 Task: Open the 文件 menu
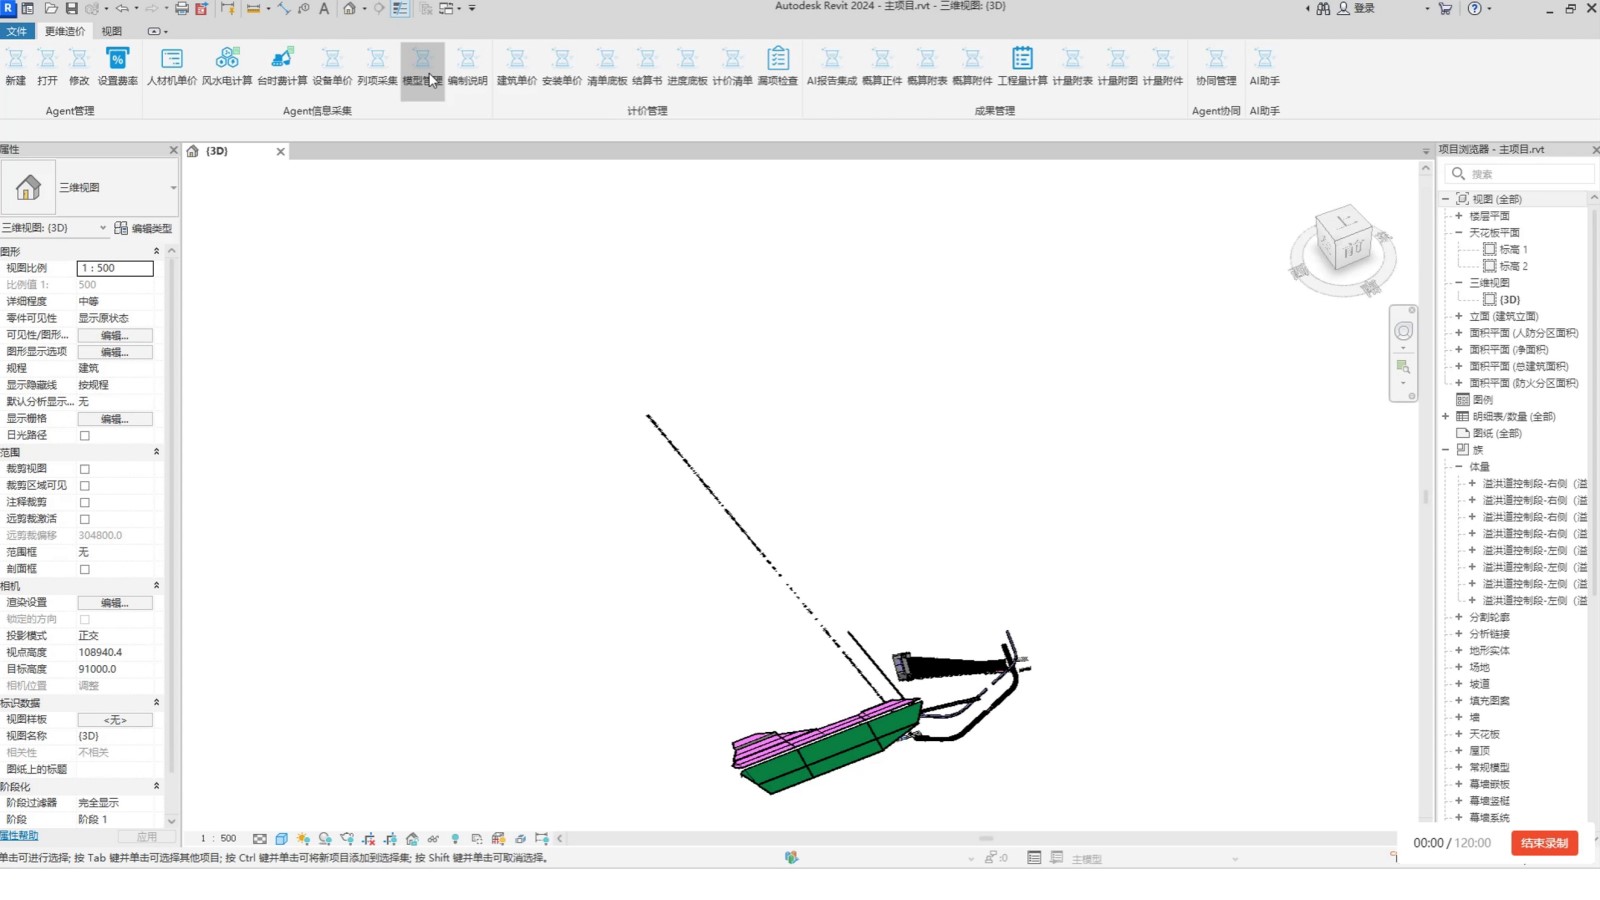[x=17, y=31]
